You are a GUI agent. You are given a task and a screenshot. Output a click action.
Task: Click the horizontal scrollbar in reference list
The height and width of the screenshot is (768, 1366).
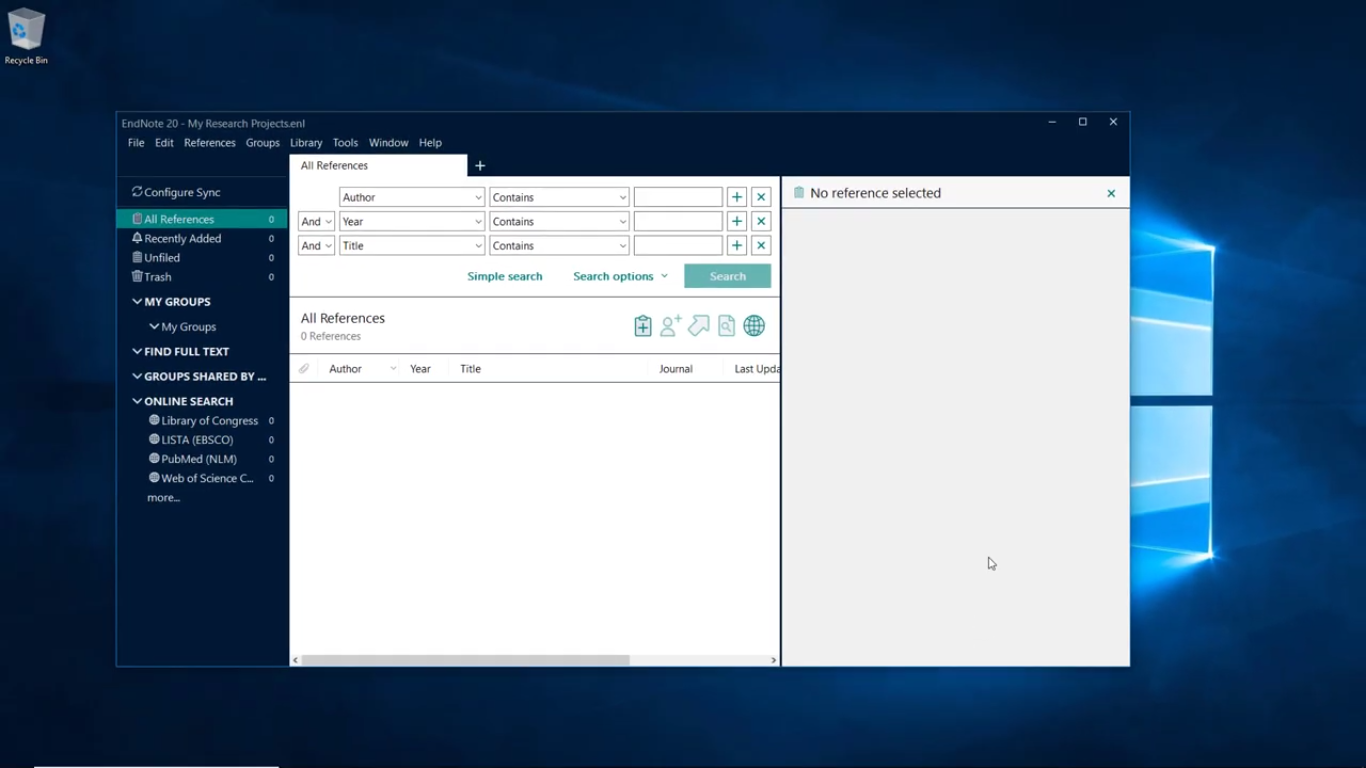point(466,660)
